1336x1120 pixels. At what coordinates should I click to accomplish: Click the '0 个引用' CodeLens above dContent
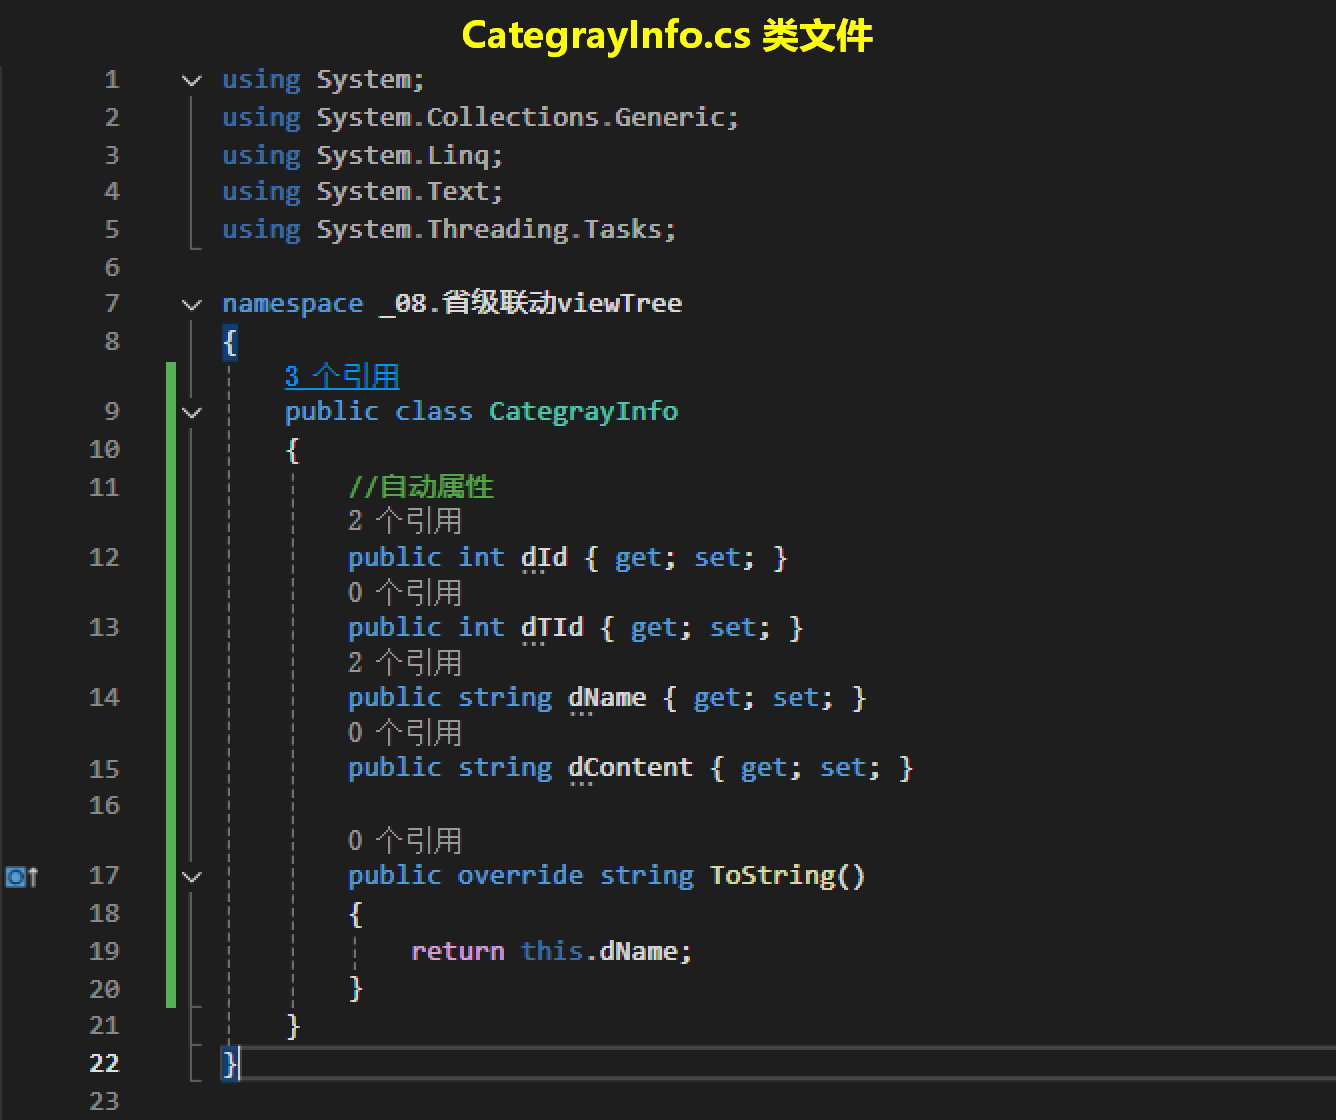[x=404, y=732]
